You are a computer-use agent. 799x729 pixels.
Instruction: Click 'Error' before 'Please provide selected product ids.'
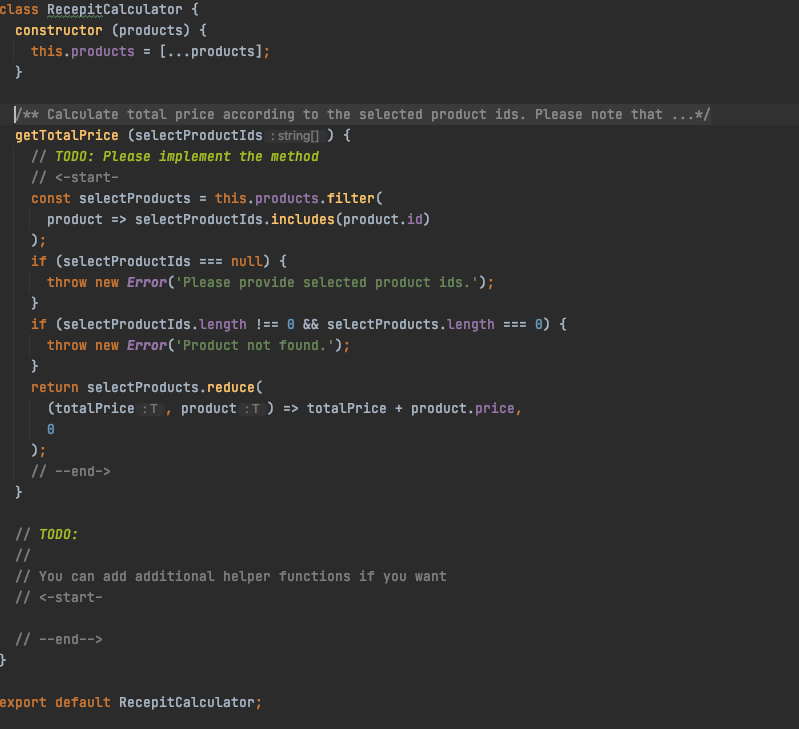click(x=147, y=282)
